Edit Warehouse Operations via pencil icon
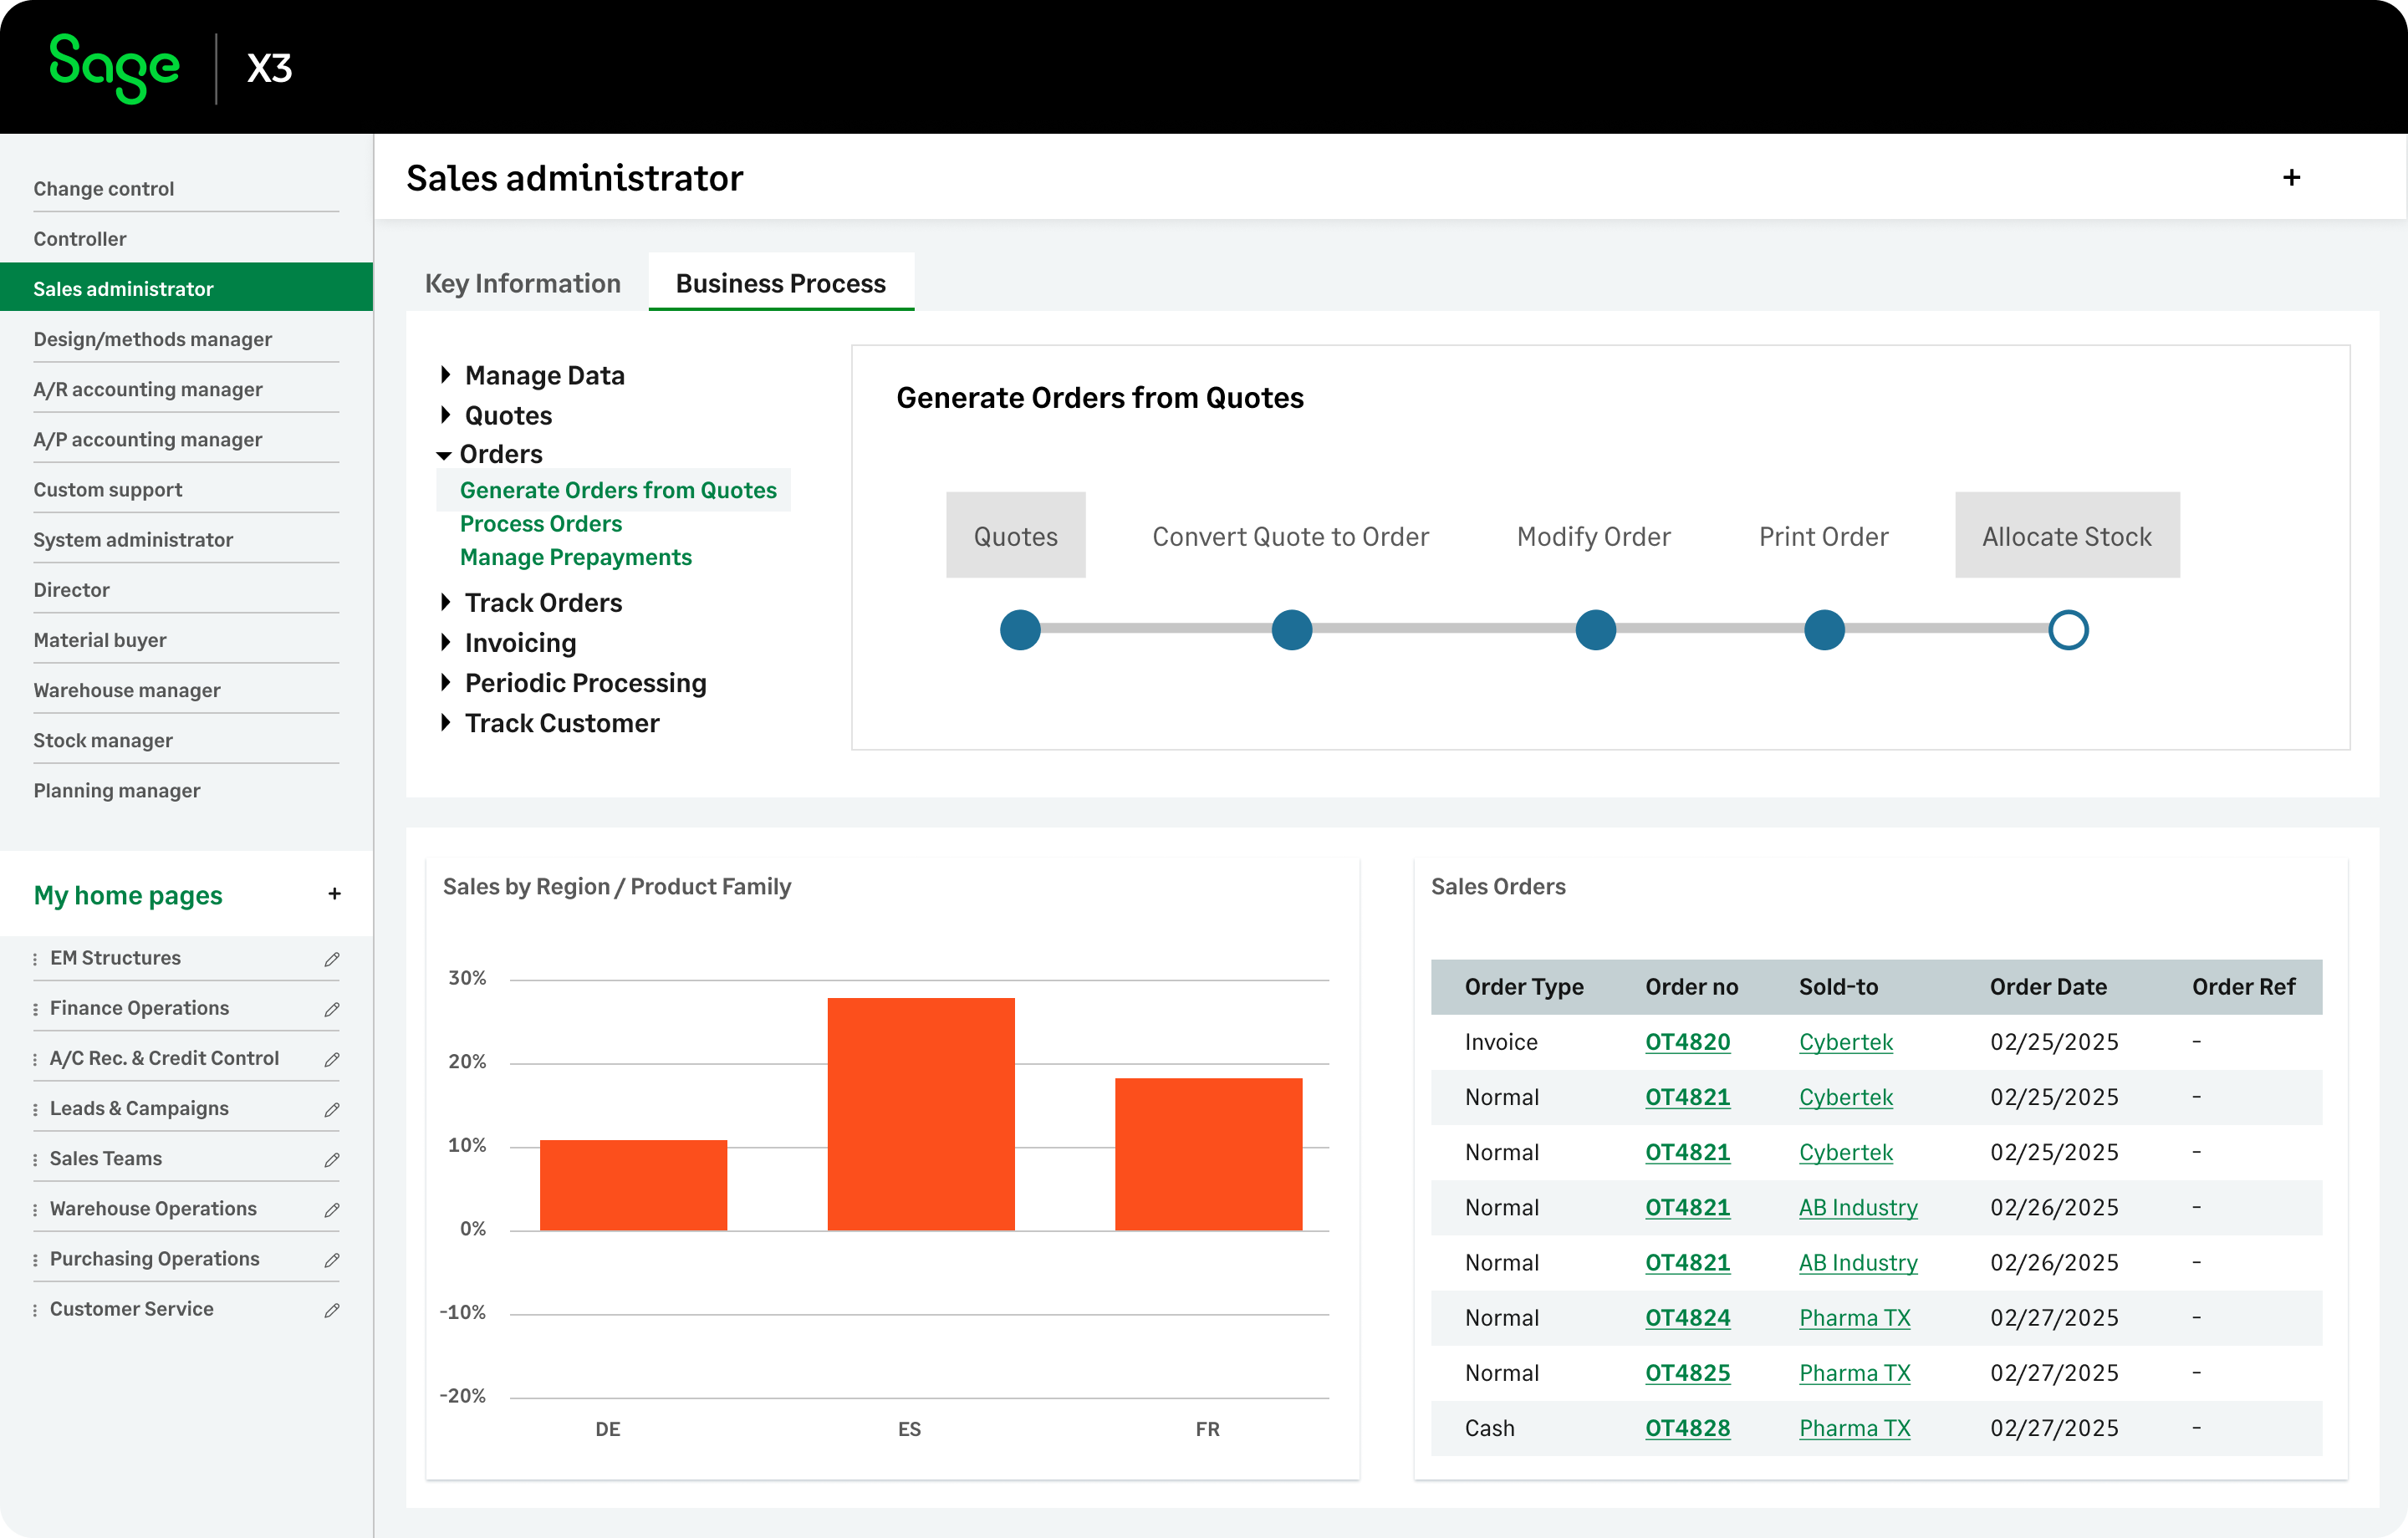 [332, 1210]
